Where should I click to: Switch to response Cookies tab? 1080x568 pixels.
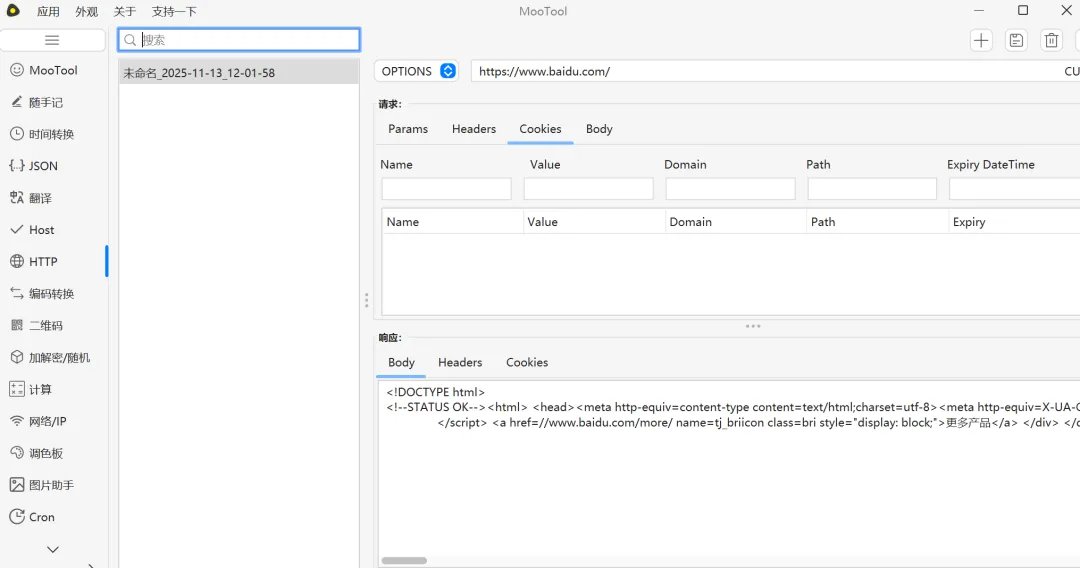point(527,362)
